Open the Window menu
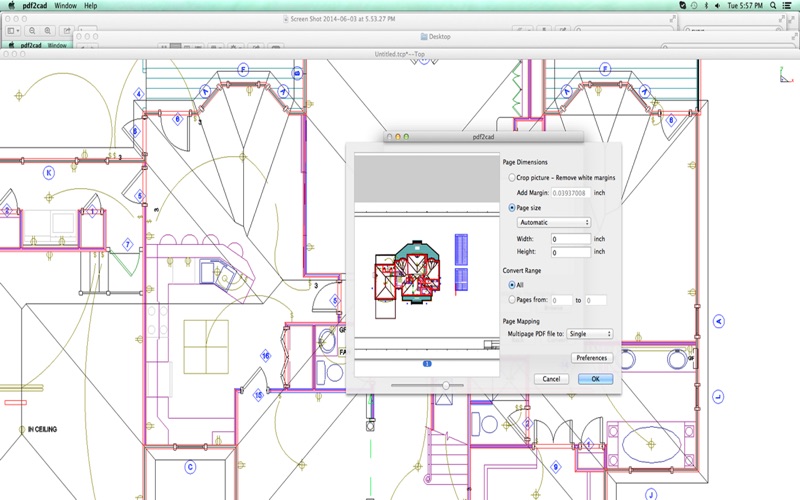This screenshot has width=800, height=500. pyautogui.click(x=65, y=6)
